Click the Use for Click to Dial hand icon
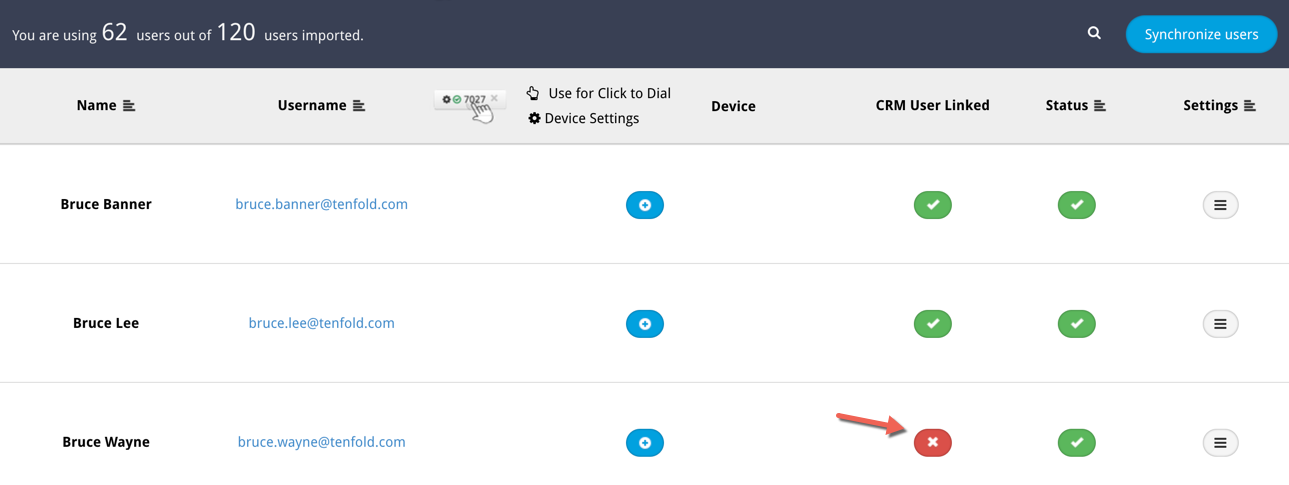This screenshot has width=1289, height=485. pyautogui.click(x=533, y=93)
